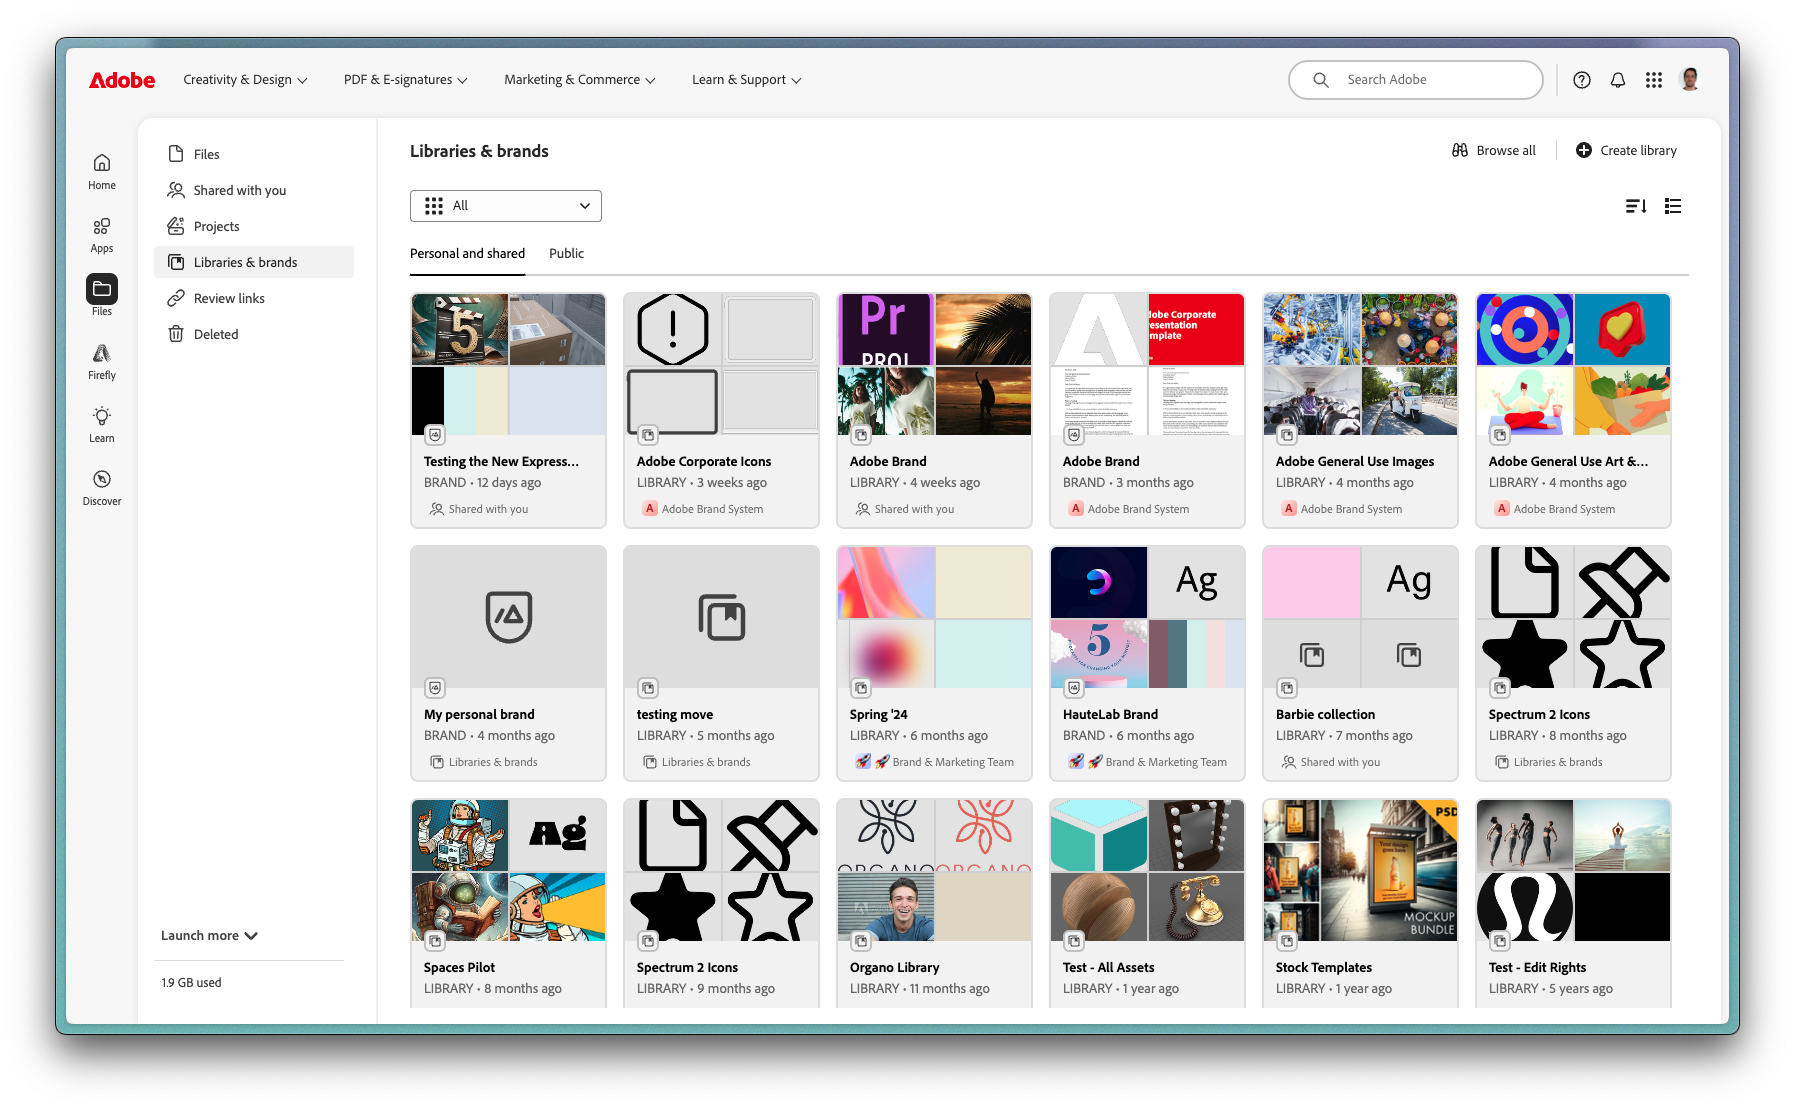
Task: Click the Adobe logo
Action: click(122, 80)
